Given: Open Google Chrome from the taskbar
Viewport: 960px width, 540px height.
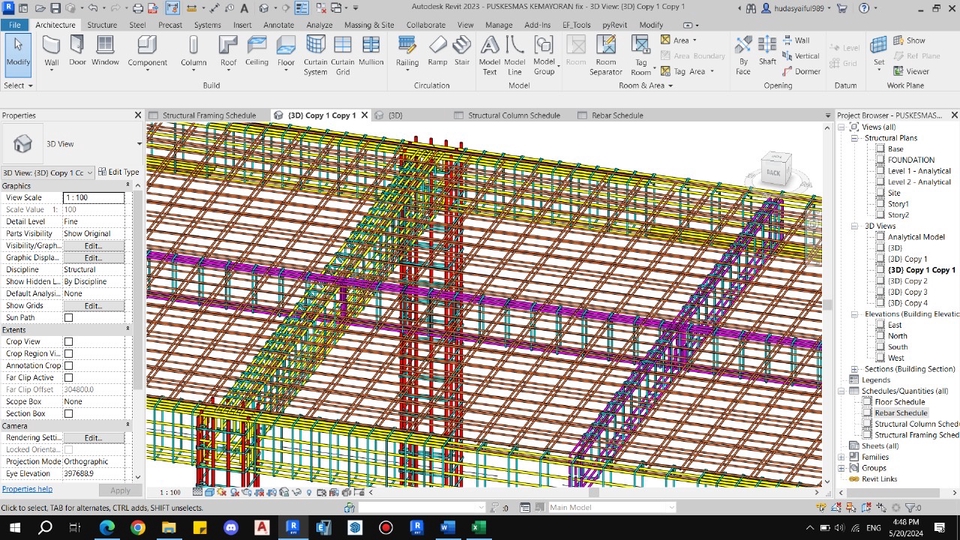Looking at the screenshot, I should (138, 527).
